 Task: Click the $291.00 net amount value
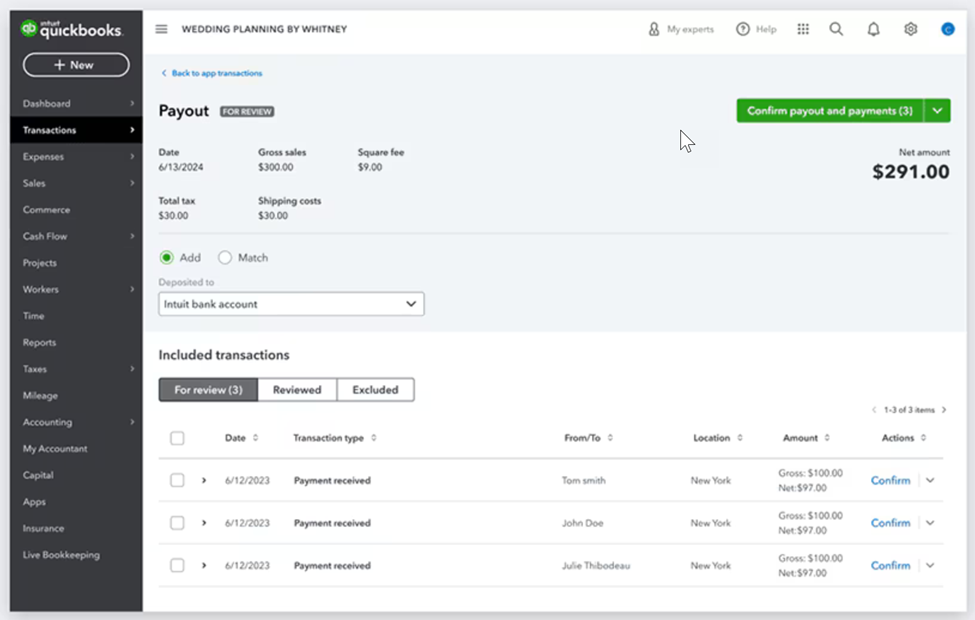coord(911,172)
